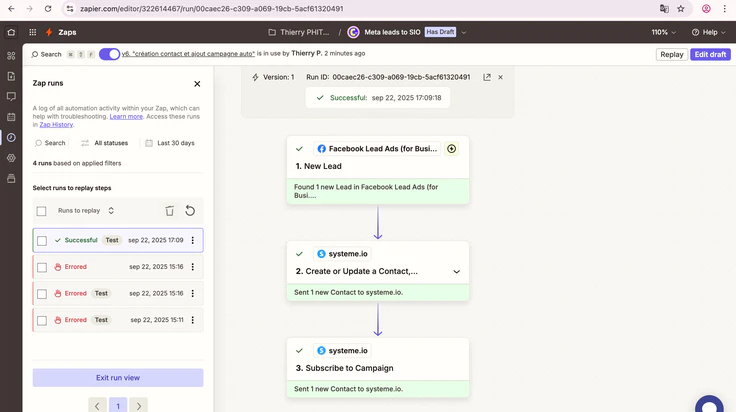The image size is (736, 412).
Task: Click the Replay button
Action: click(672, 54)
